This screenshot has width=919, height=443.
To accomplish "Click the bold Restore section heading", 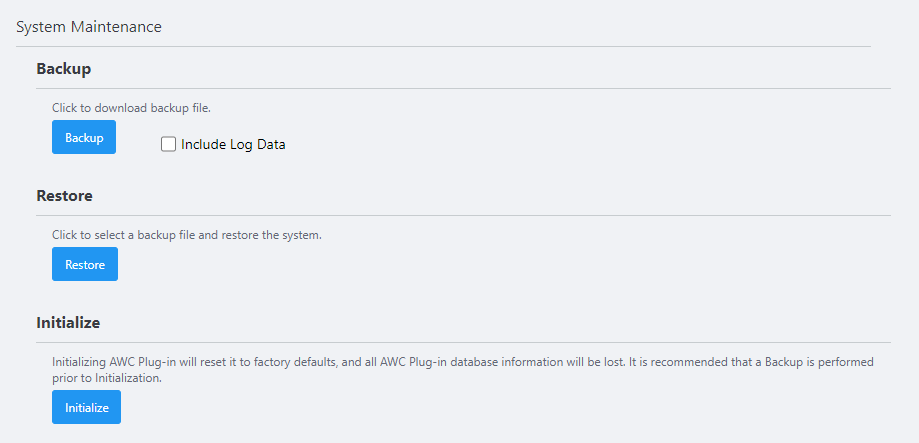I will [64, 195].
